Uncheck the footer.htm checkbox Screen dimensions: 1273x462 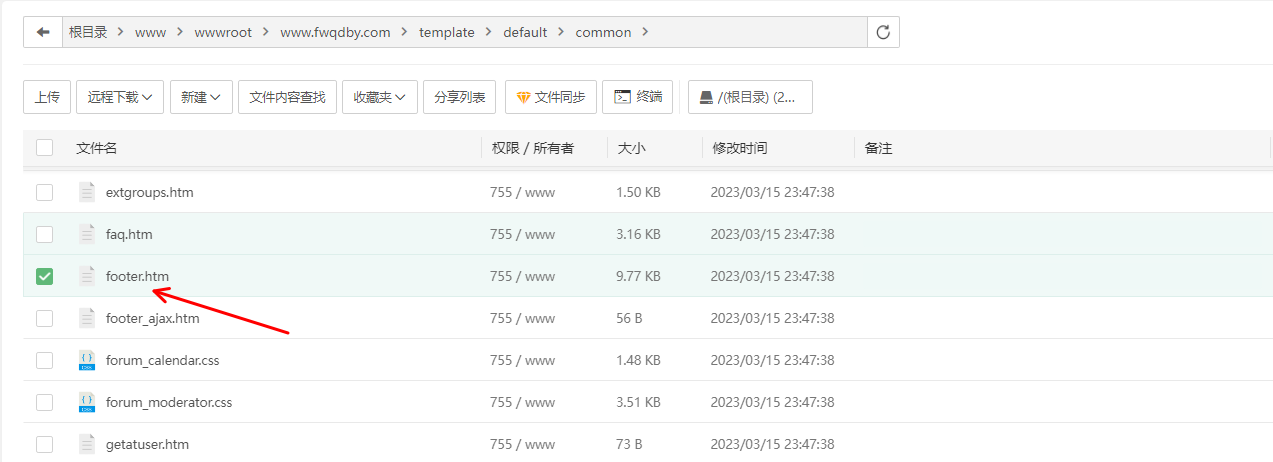pos(44,276)
